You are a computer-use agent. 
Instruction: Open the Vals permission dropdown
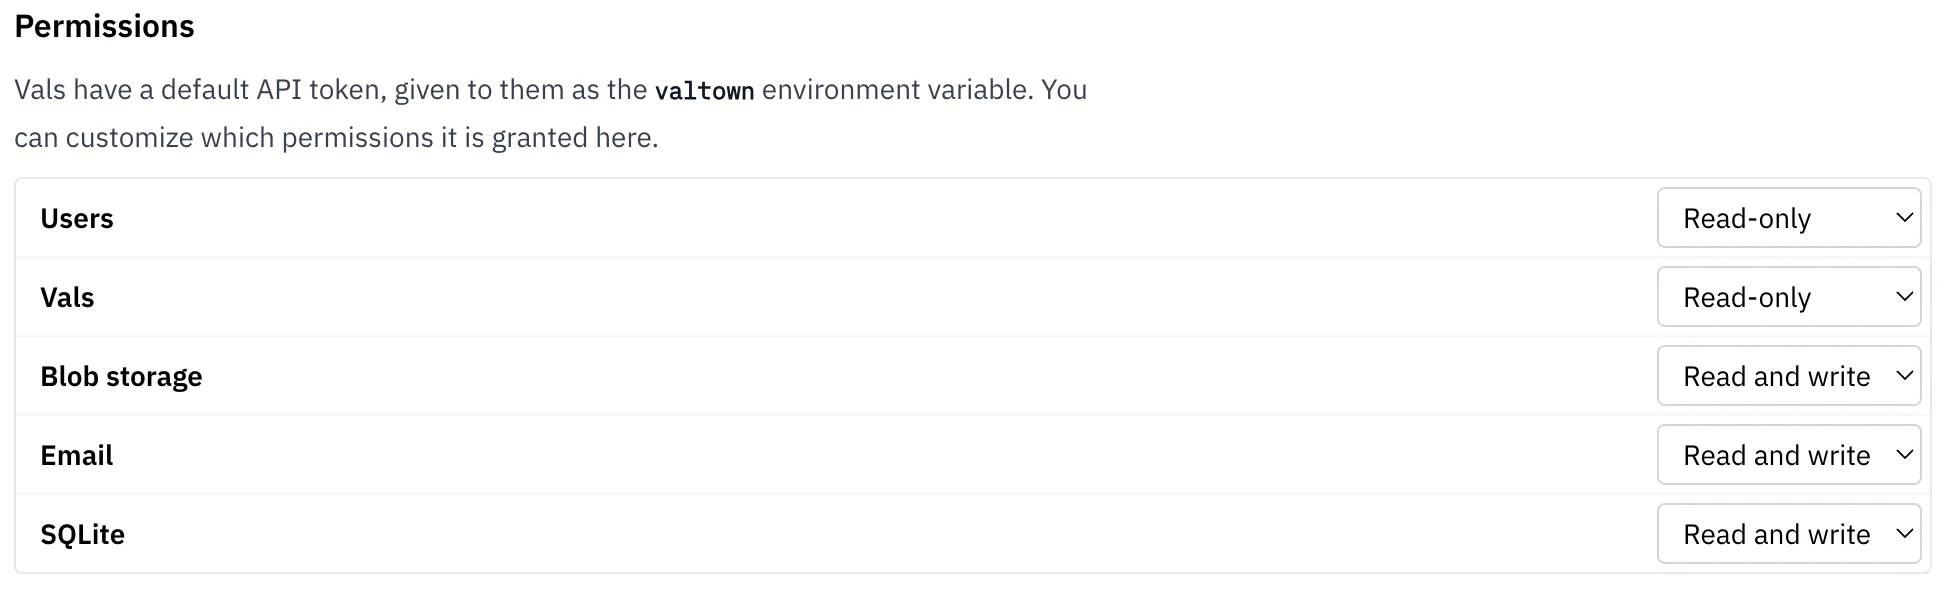[1787, 297]
